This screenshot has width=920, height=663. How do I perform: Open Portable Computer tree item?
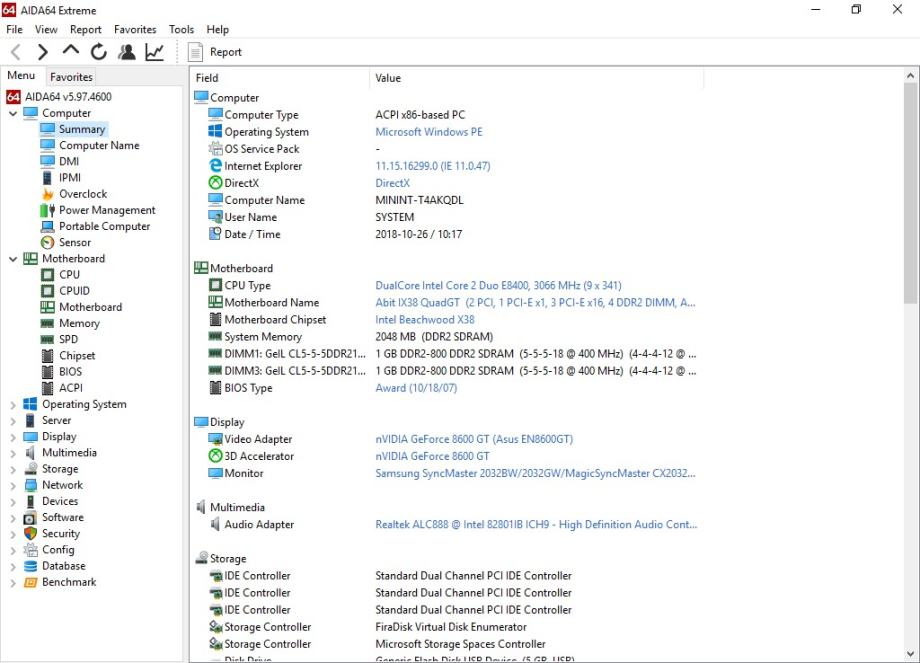(x=104, y=226)
